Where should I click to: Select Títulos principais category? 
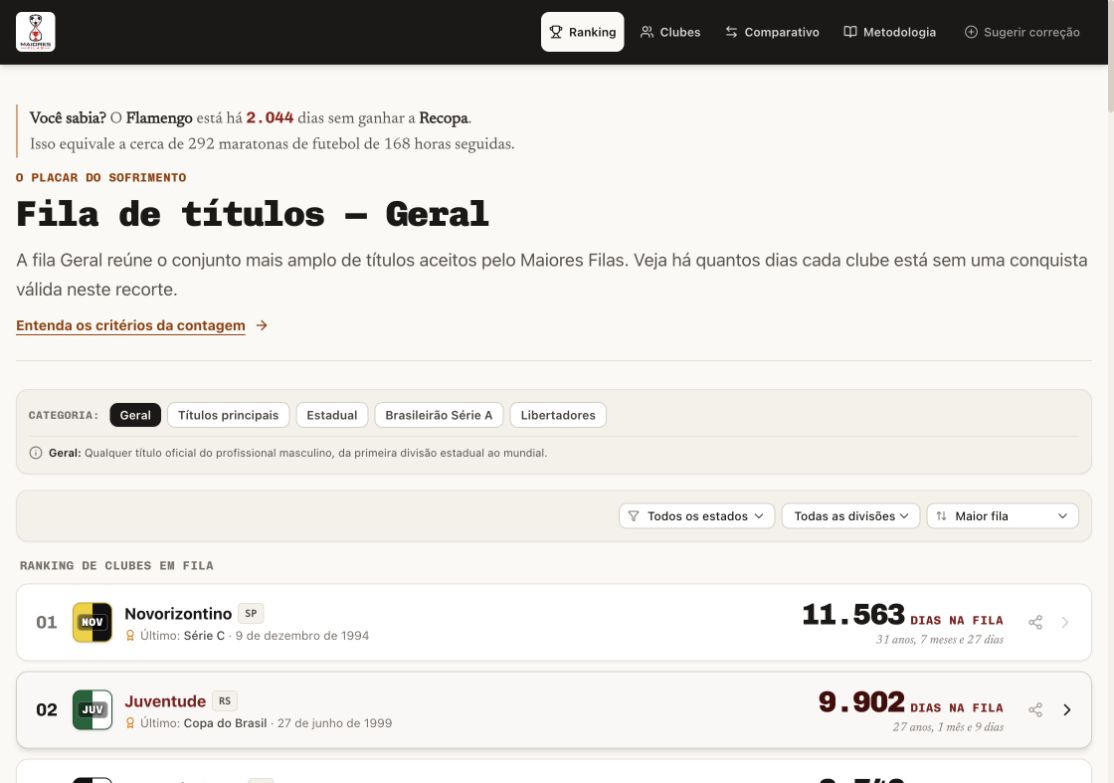click(x=228, y=415)
